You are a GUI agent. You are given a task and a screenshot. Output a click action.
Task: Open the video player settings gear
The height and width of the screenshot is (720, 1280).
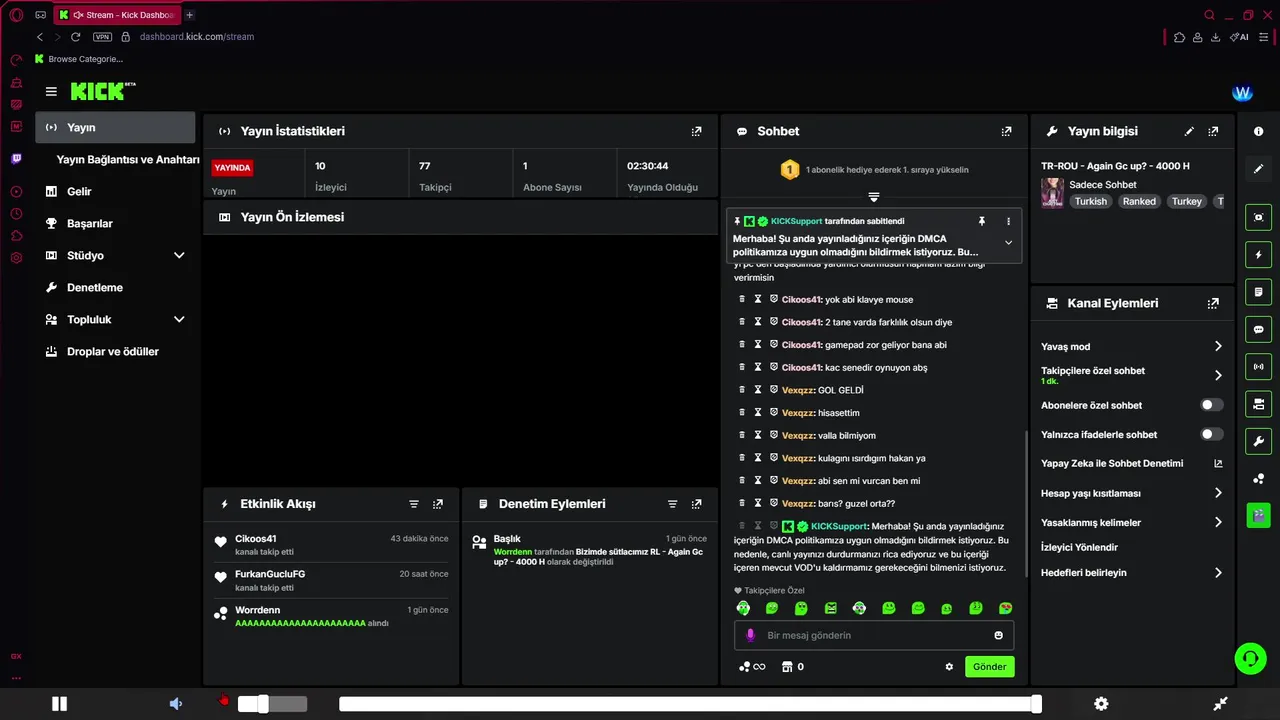pyautogui.click(x=1101, y=704)
